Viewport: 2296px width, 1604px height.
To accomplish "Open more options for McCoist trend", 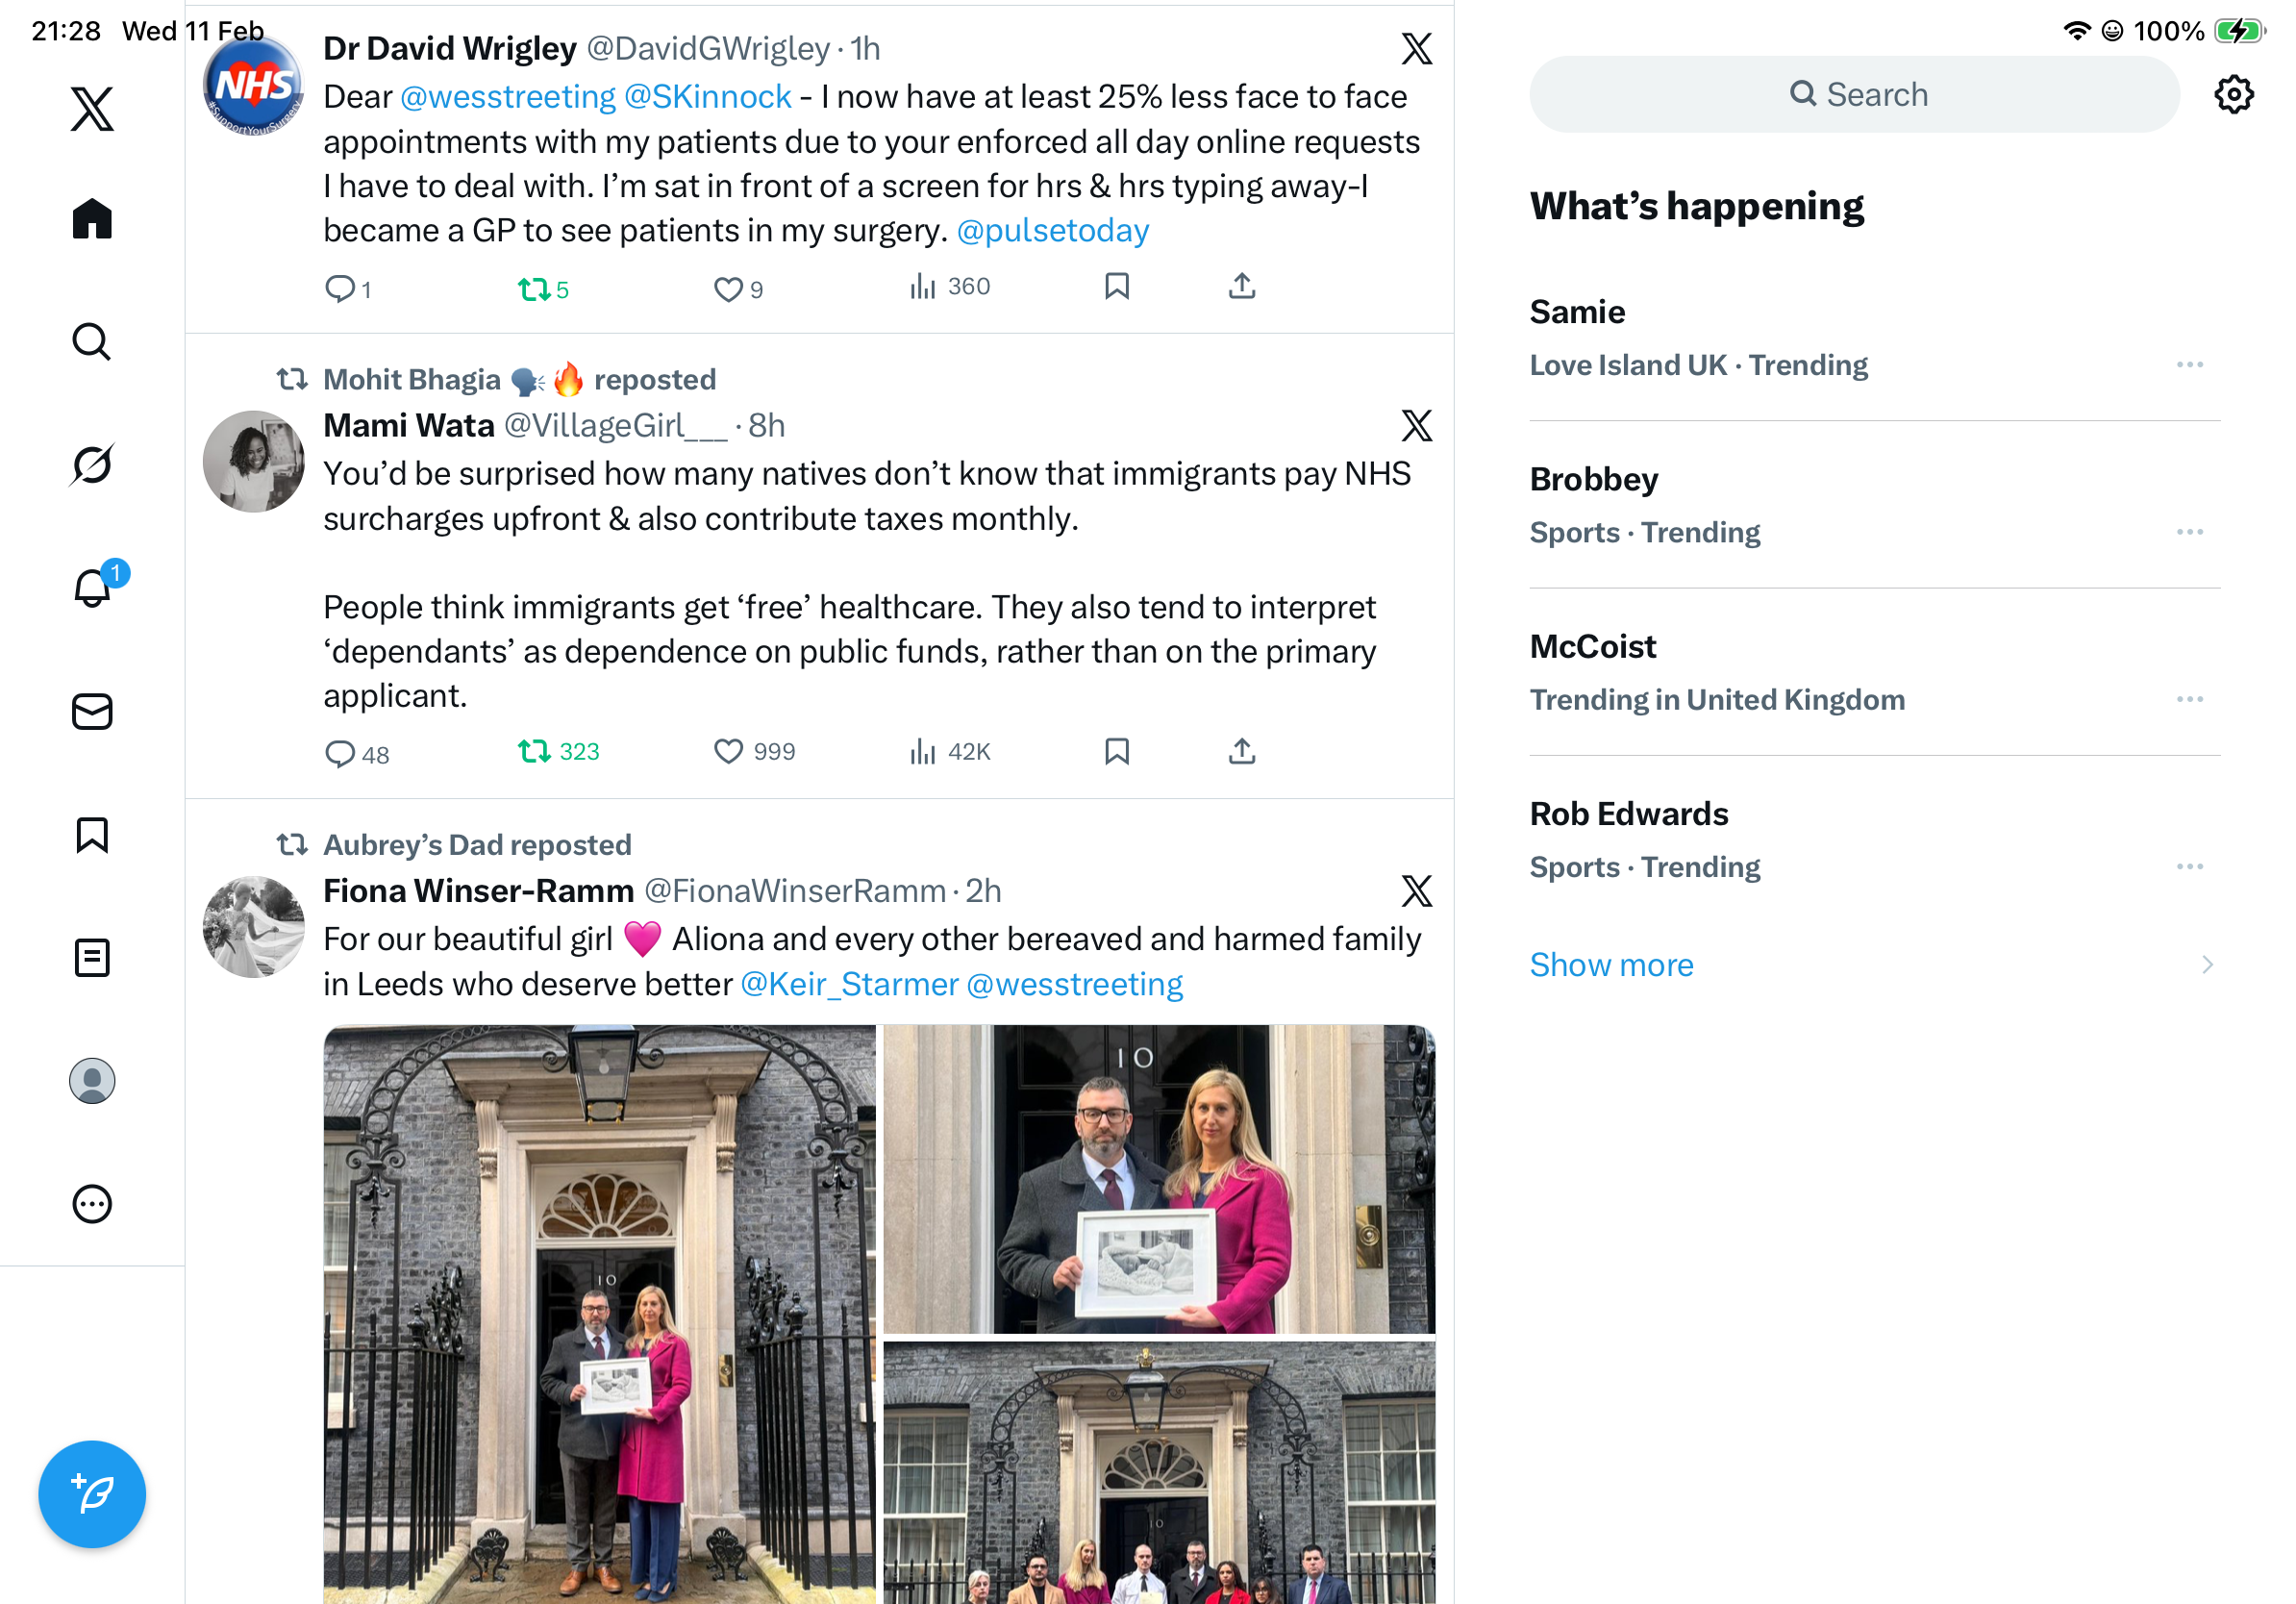I will pos(2189,699).
